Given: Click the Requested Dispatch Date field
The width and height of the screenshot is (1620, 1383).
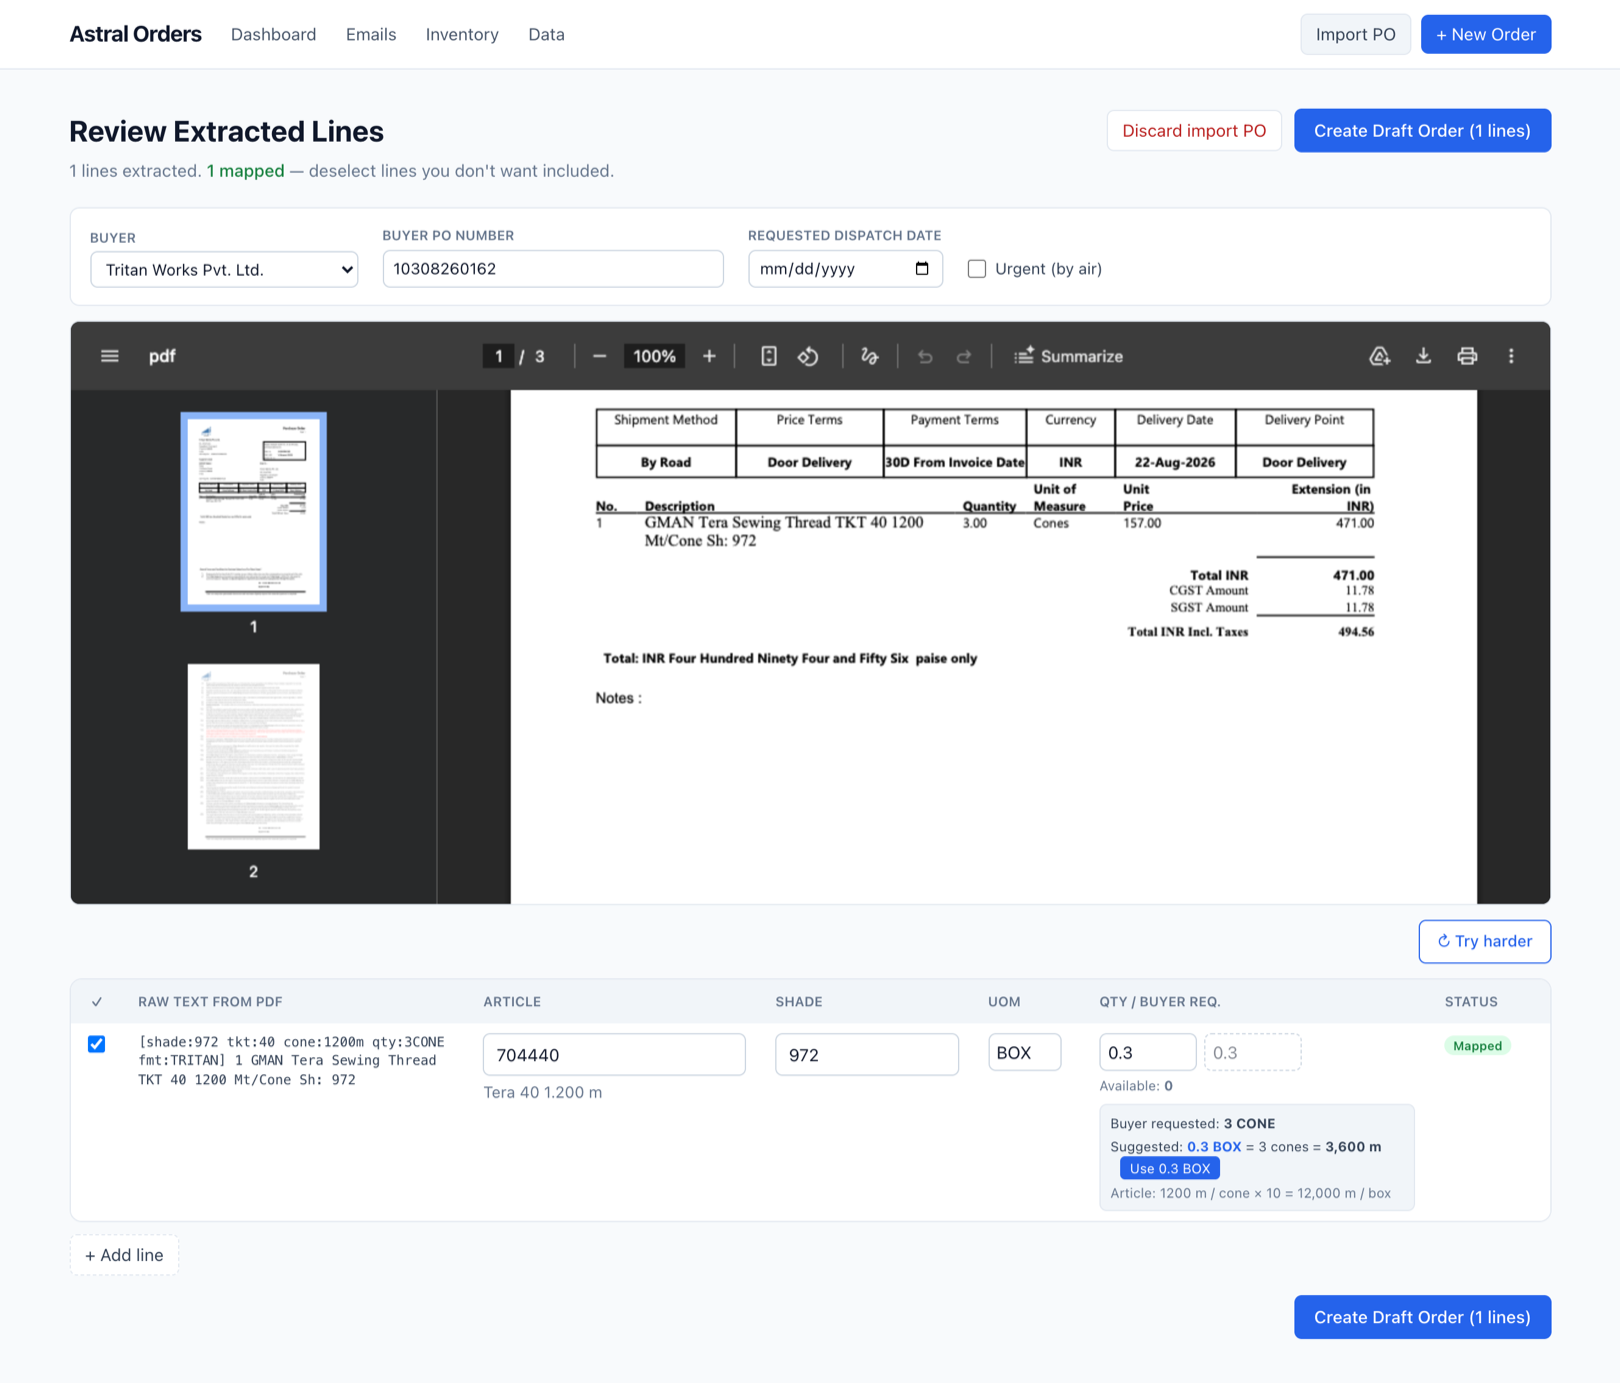Looking at the screenshot, I should [845, 269].
